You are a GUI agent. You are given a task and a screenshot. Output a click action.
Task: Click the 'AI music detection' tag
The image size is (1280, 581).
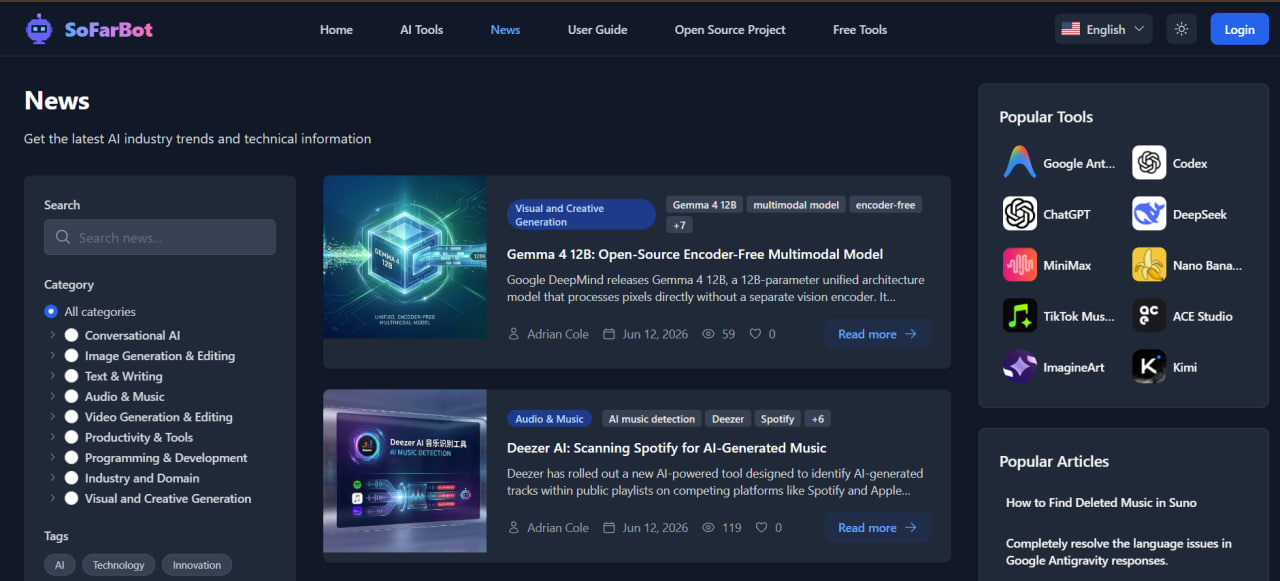652,419
